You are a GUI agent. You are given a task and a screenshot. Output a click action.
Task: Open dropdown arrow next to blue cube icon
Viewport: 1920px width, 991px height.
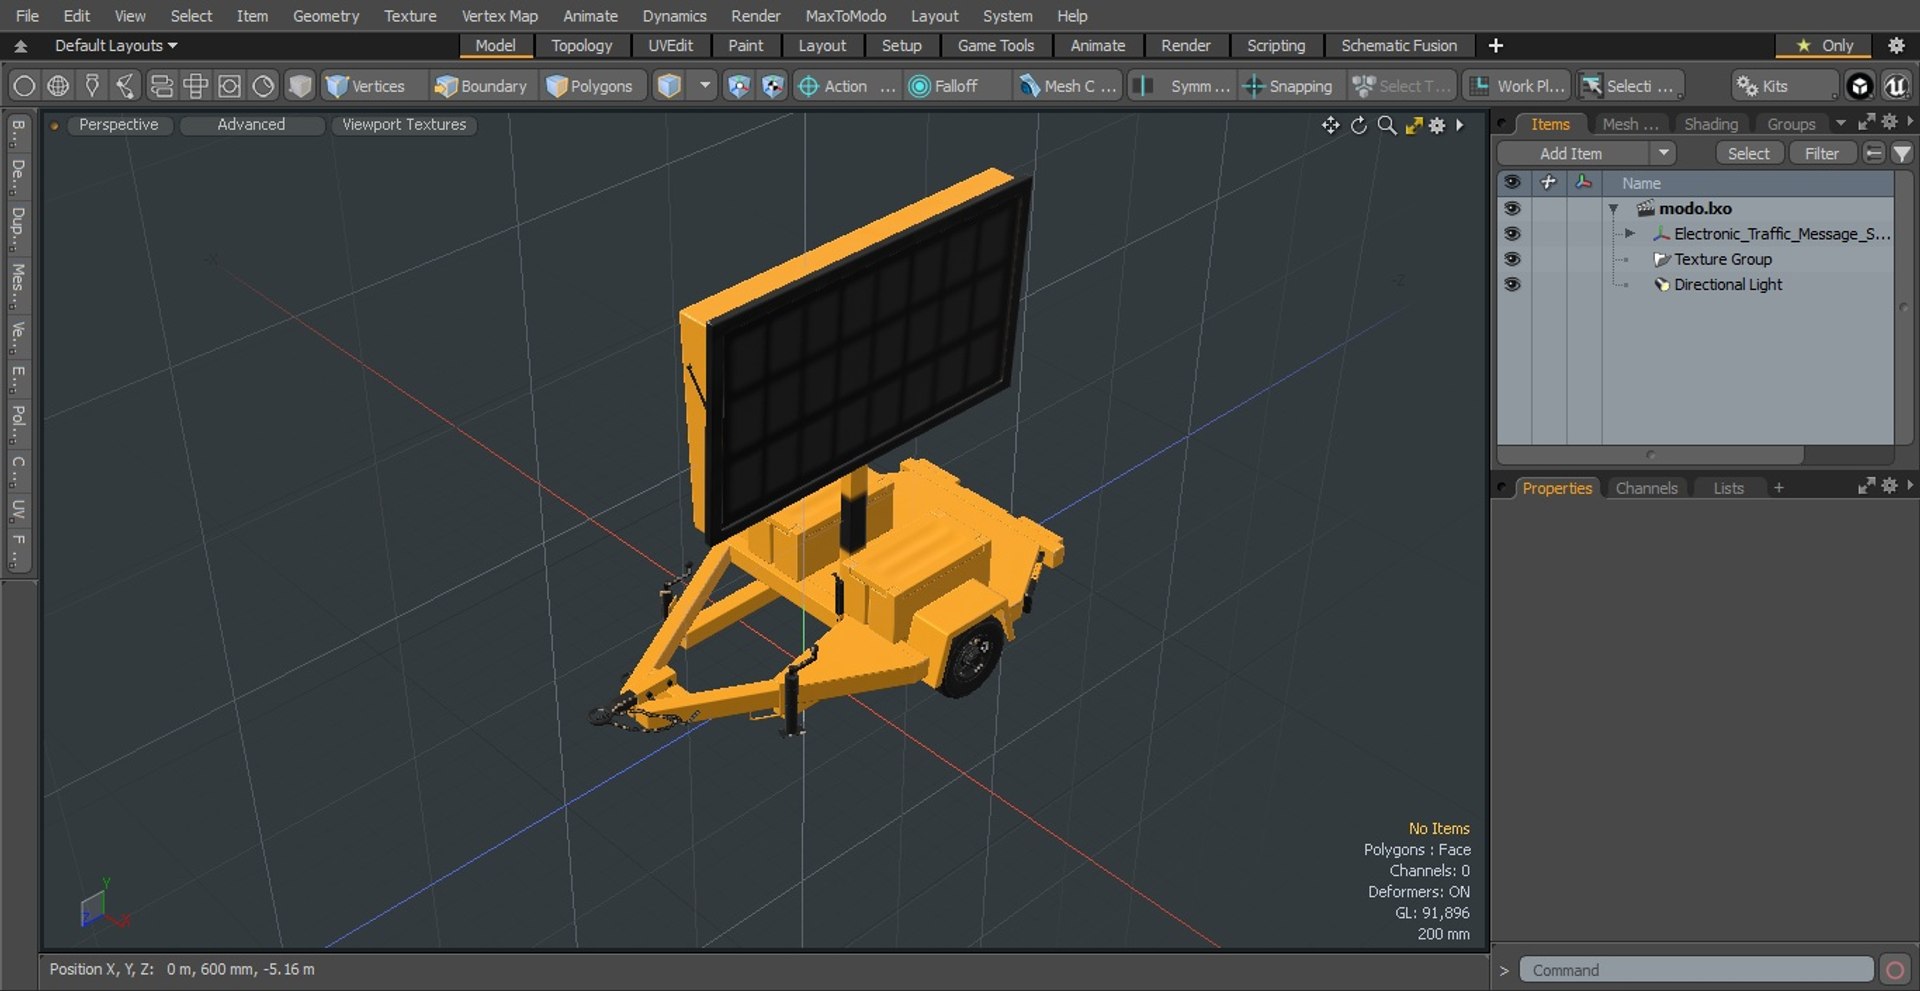tap(705, 86)
